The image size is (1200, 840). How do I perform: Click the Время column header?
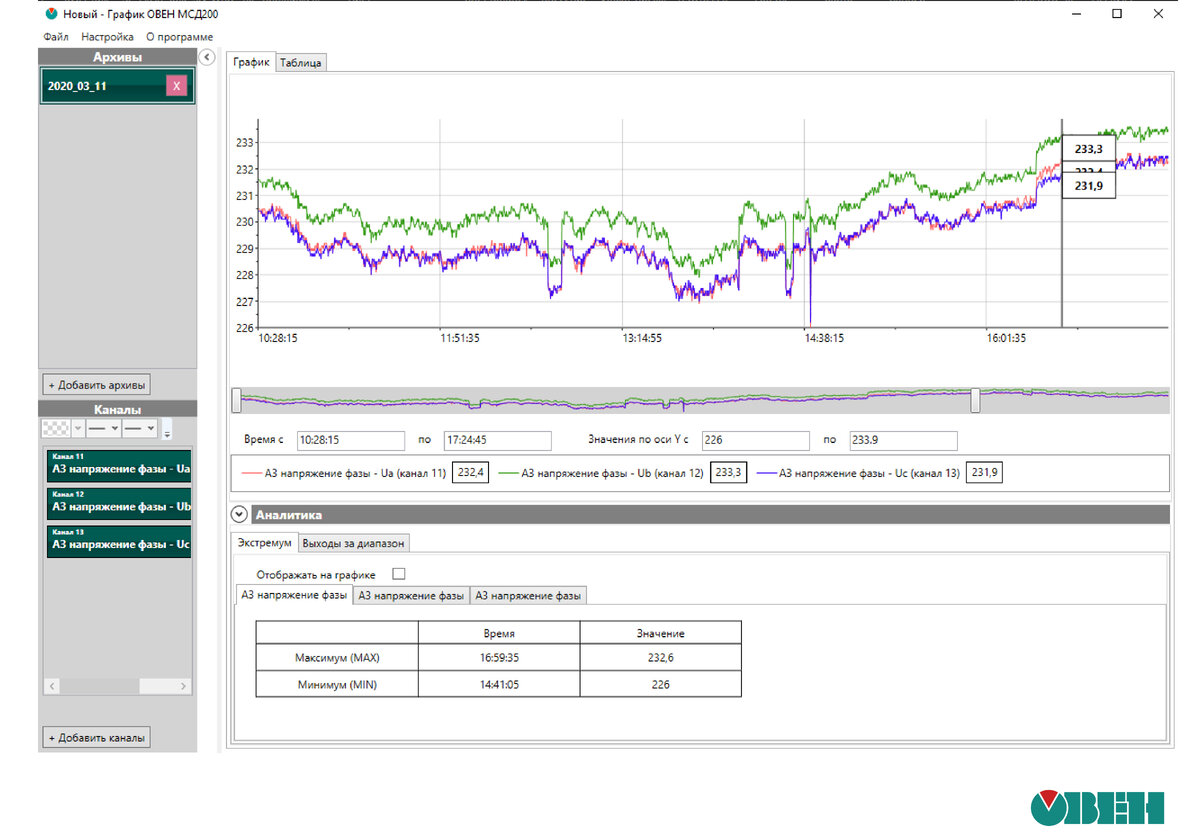pos(498,633)
